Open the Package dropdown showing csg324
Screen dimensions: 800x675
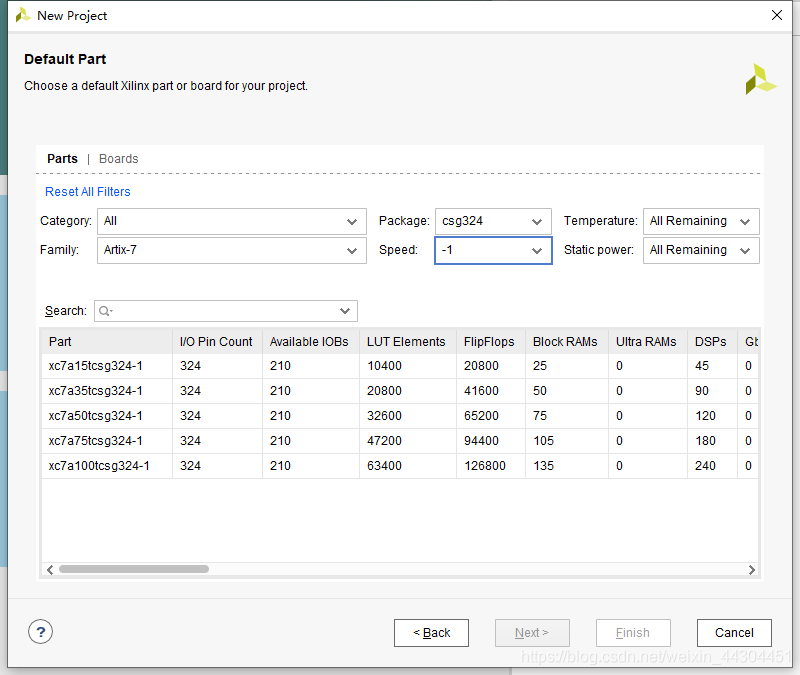493,221
